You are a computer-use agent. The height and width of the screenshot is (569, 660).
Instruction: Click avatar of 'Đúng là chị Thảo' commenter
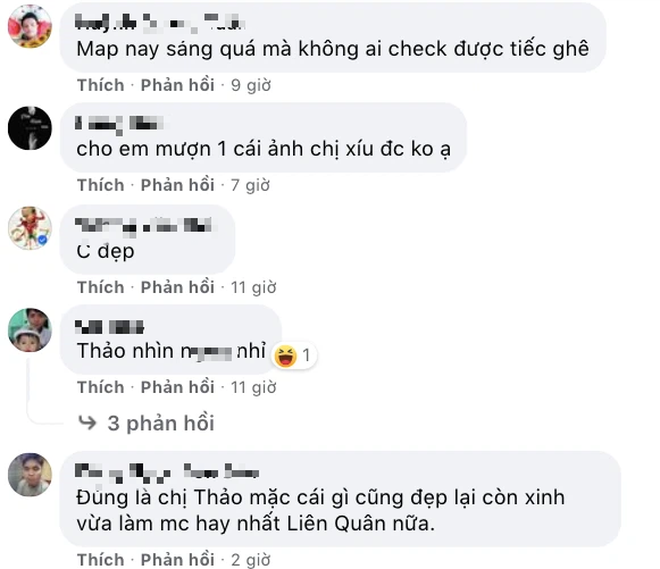29,475
